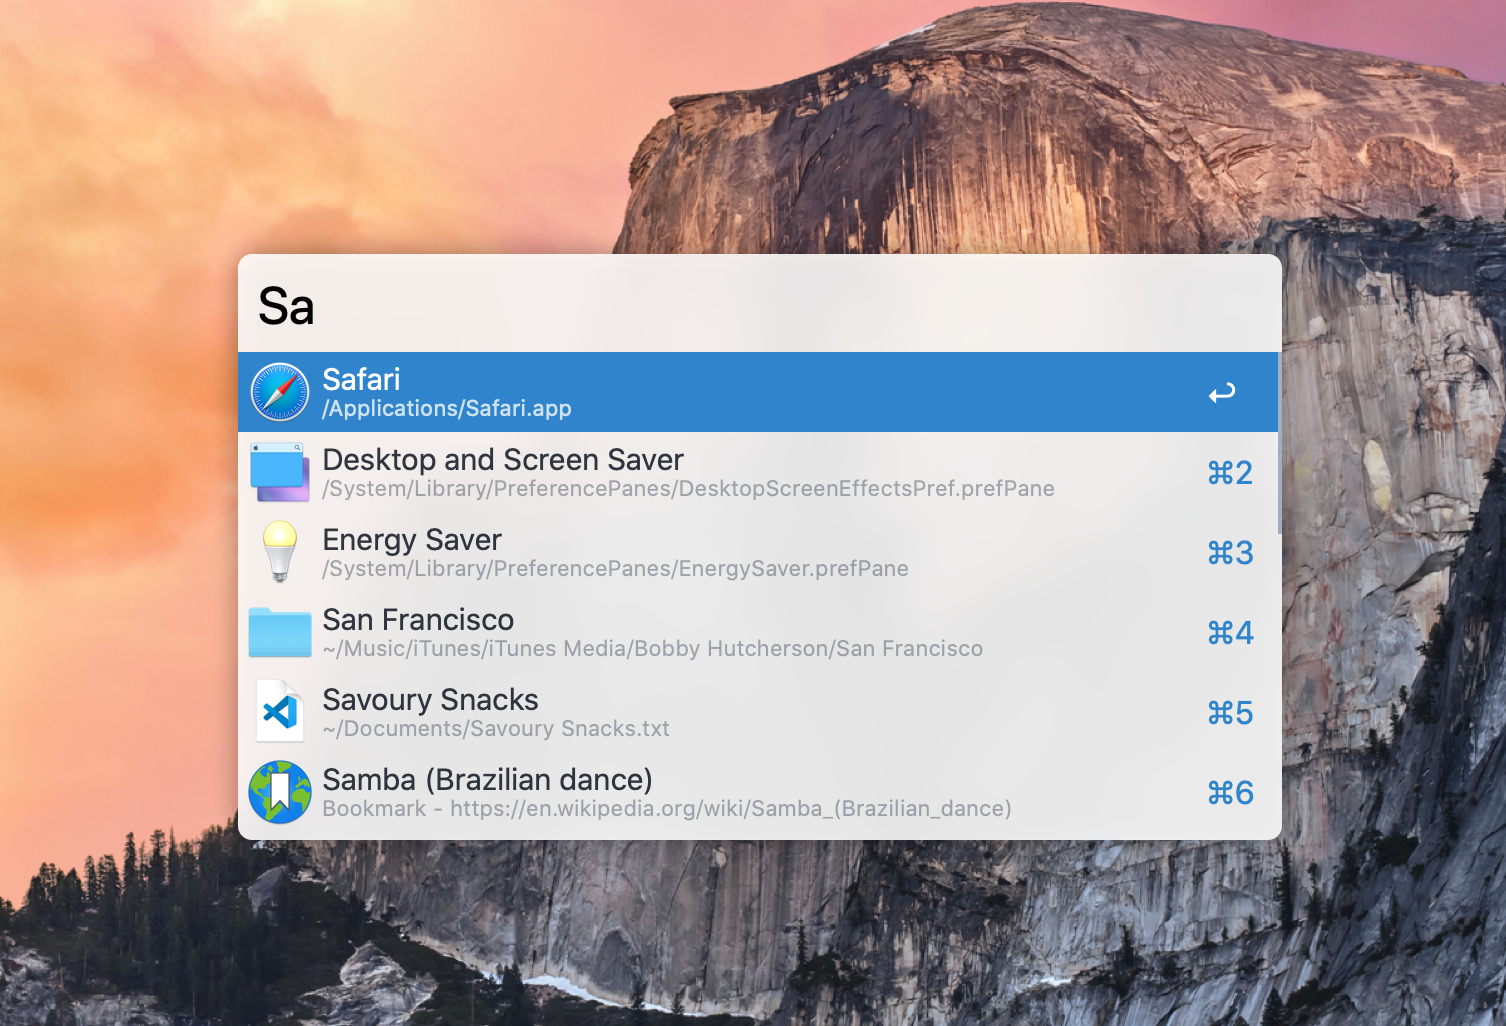This screenshot has height=1026, width=1506.
Task: Click the results list scrollbar
Action: click(x=1279, y=442)
